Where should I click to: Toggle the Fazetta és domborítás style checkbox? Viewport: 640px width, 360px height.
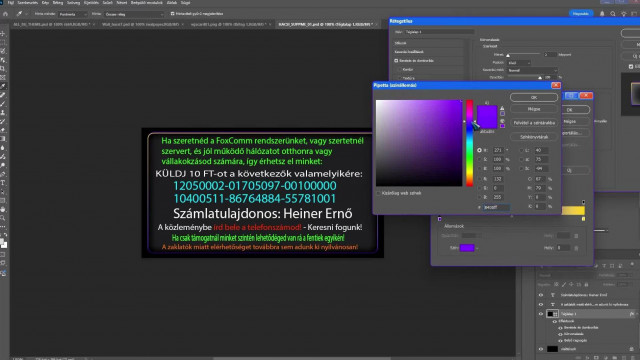(x=396, y=60)
